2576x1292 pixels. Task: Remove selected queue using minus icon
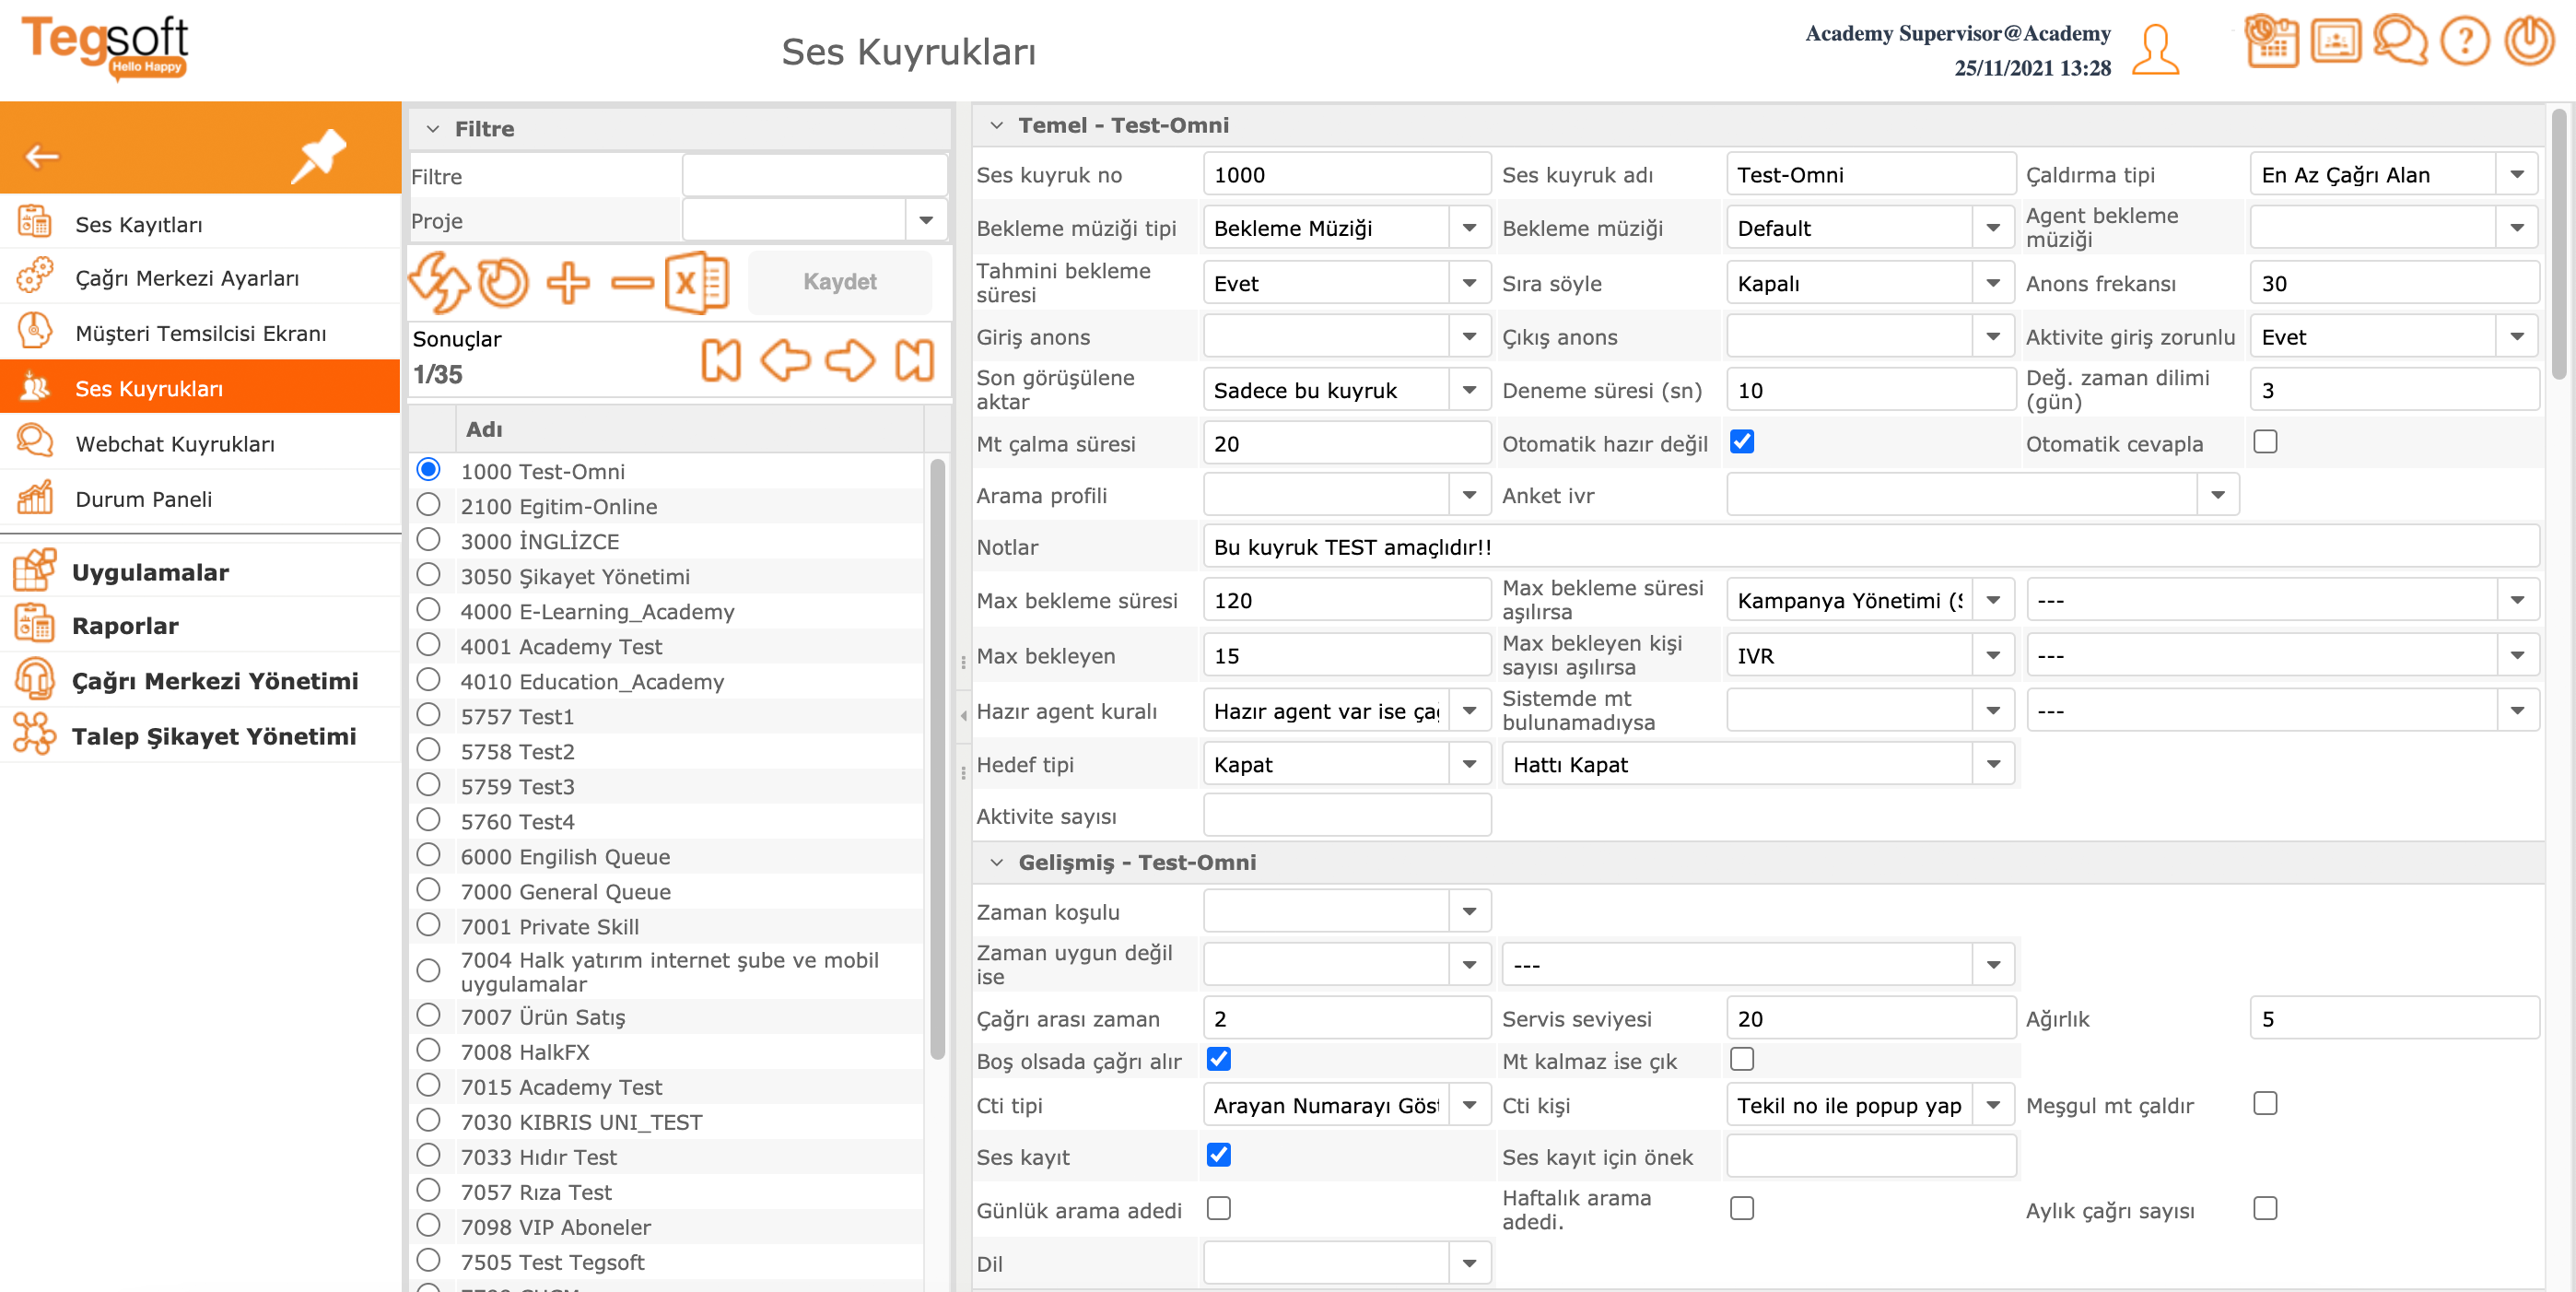pos(634,283)
